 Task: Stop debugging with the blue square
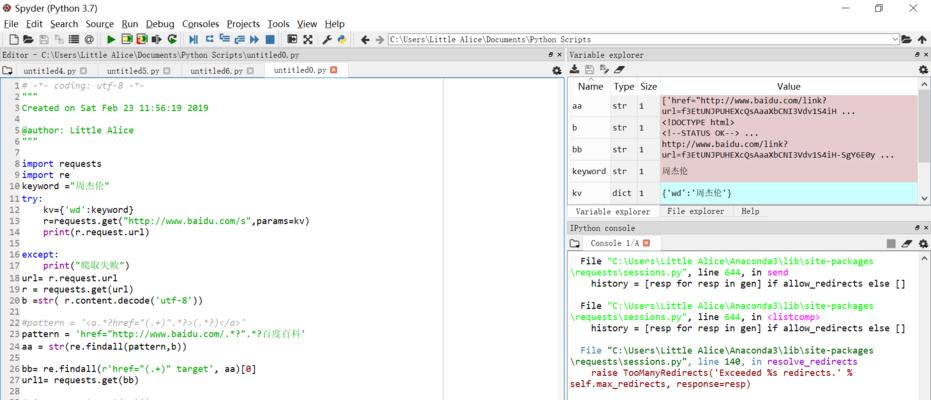(x=270, y=40)
